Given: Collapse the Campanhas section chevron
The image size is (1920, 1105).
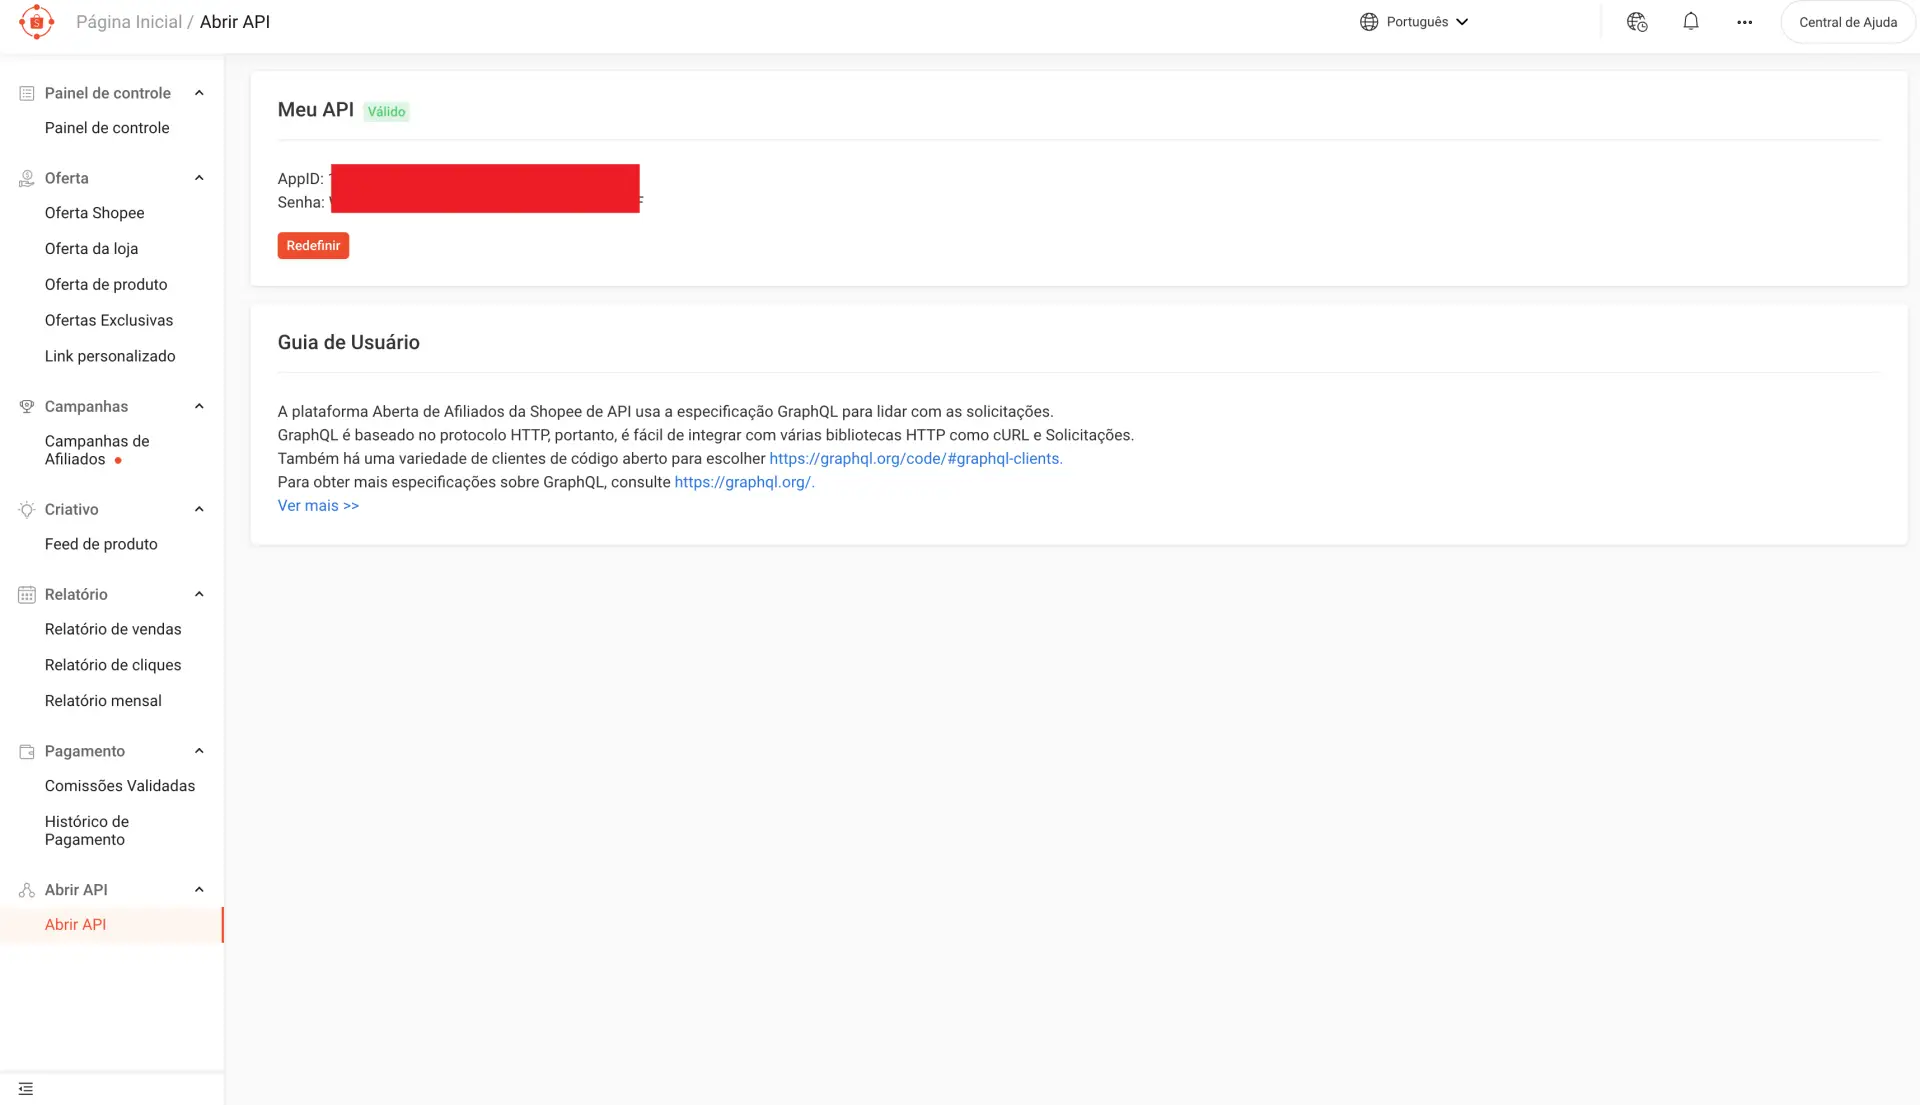Looking at the screenshot, I should click(x=199, y=406).
